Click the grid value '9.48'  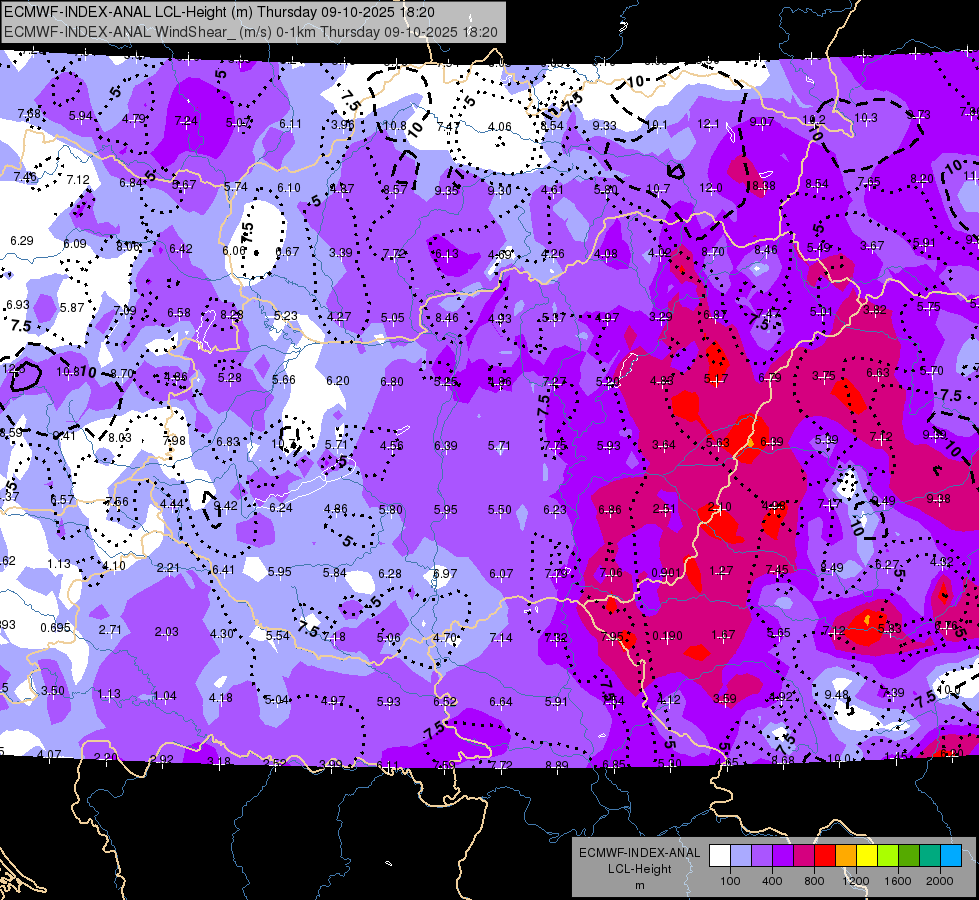[x=837, y=695]
